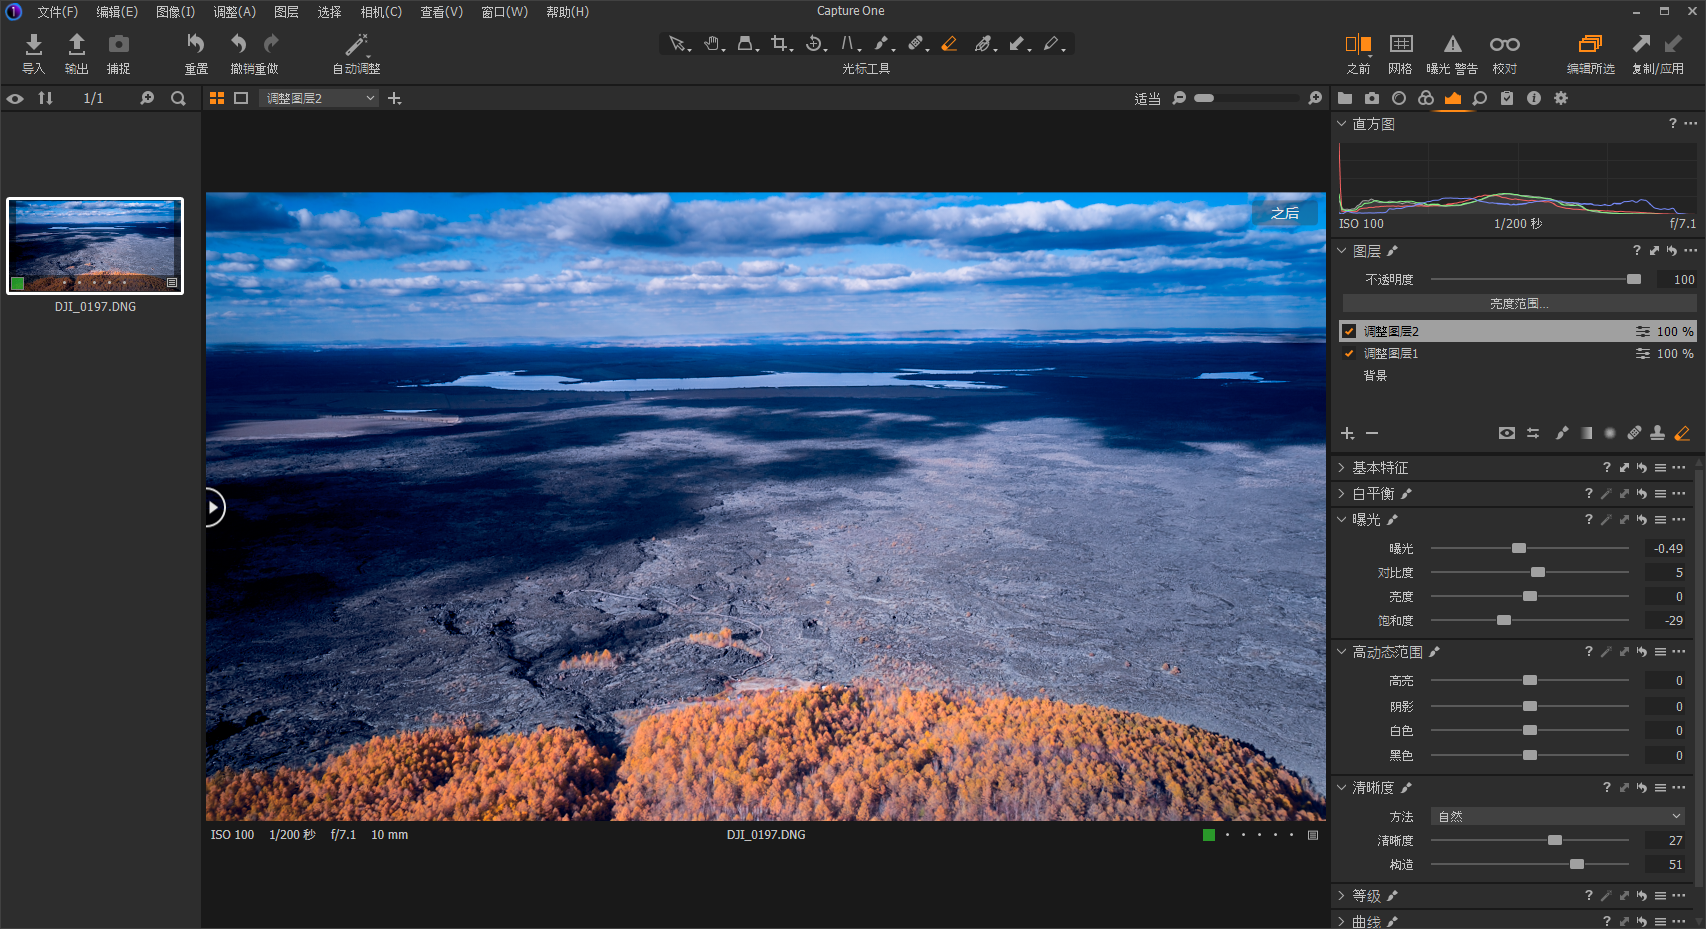This screenshot has width=1706, height=929.
Task: Expand the 等级 levels panel
Action: [1342, 895]
